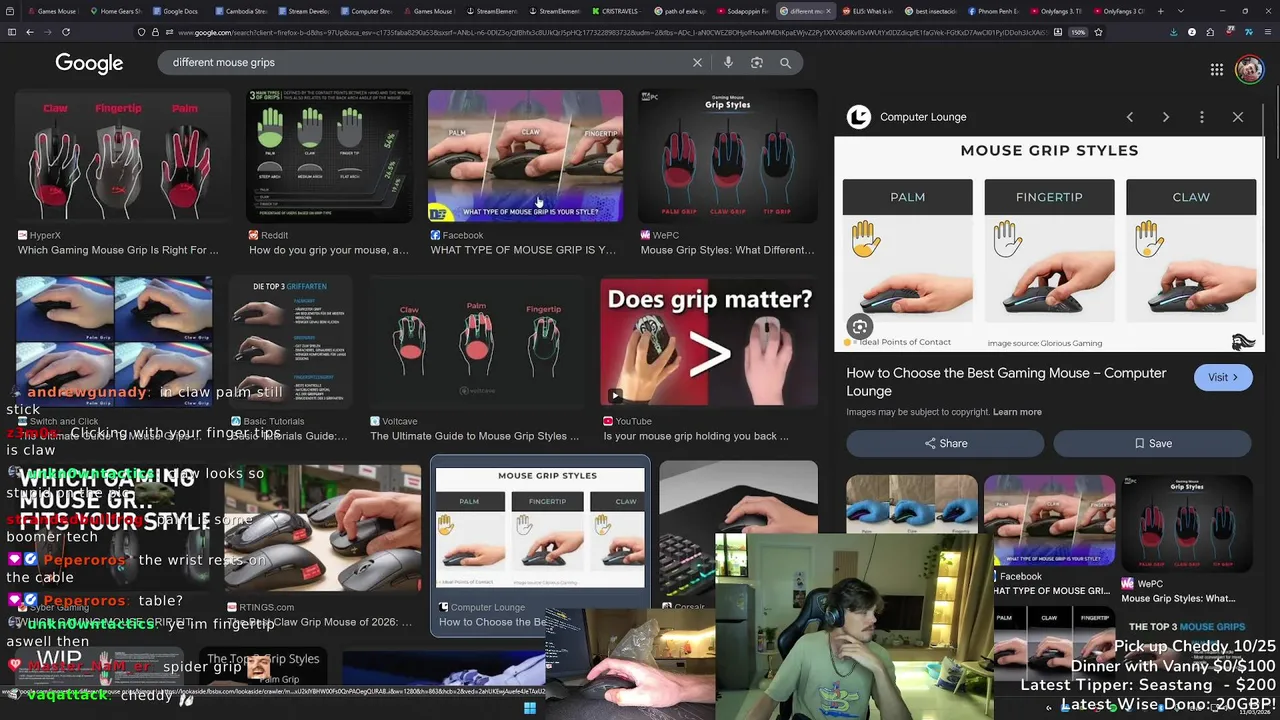Click the Share button
The width and height of the screenshot is (1280, 720).
click(945, 443)
